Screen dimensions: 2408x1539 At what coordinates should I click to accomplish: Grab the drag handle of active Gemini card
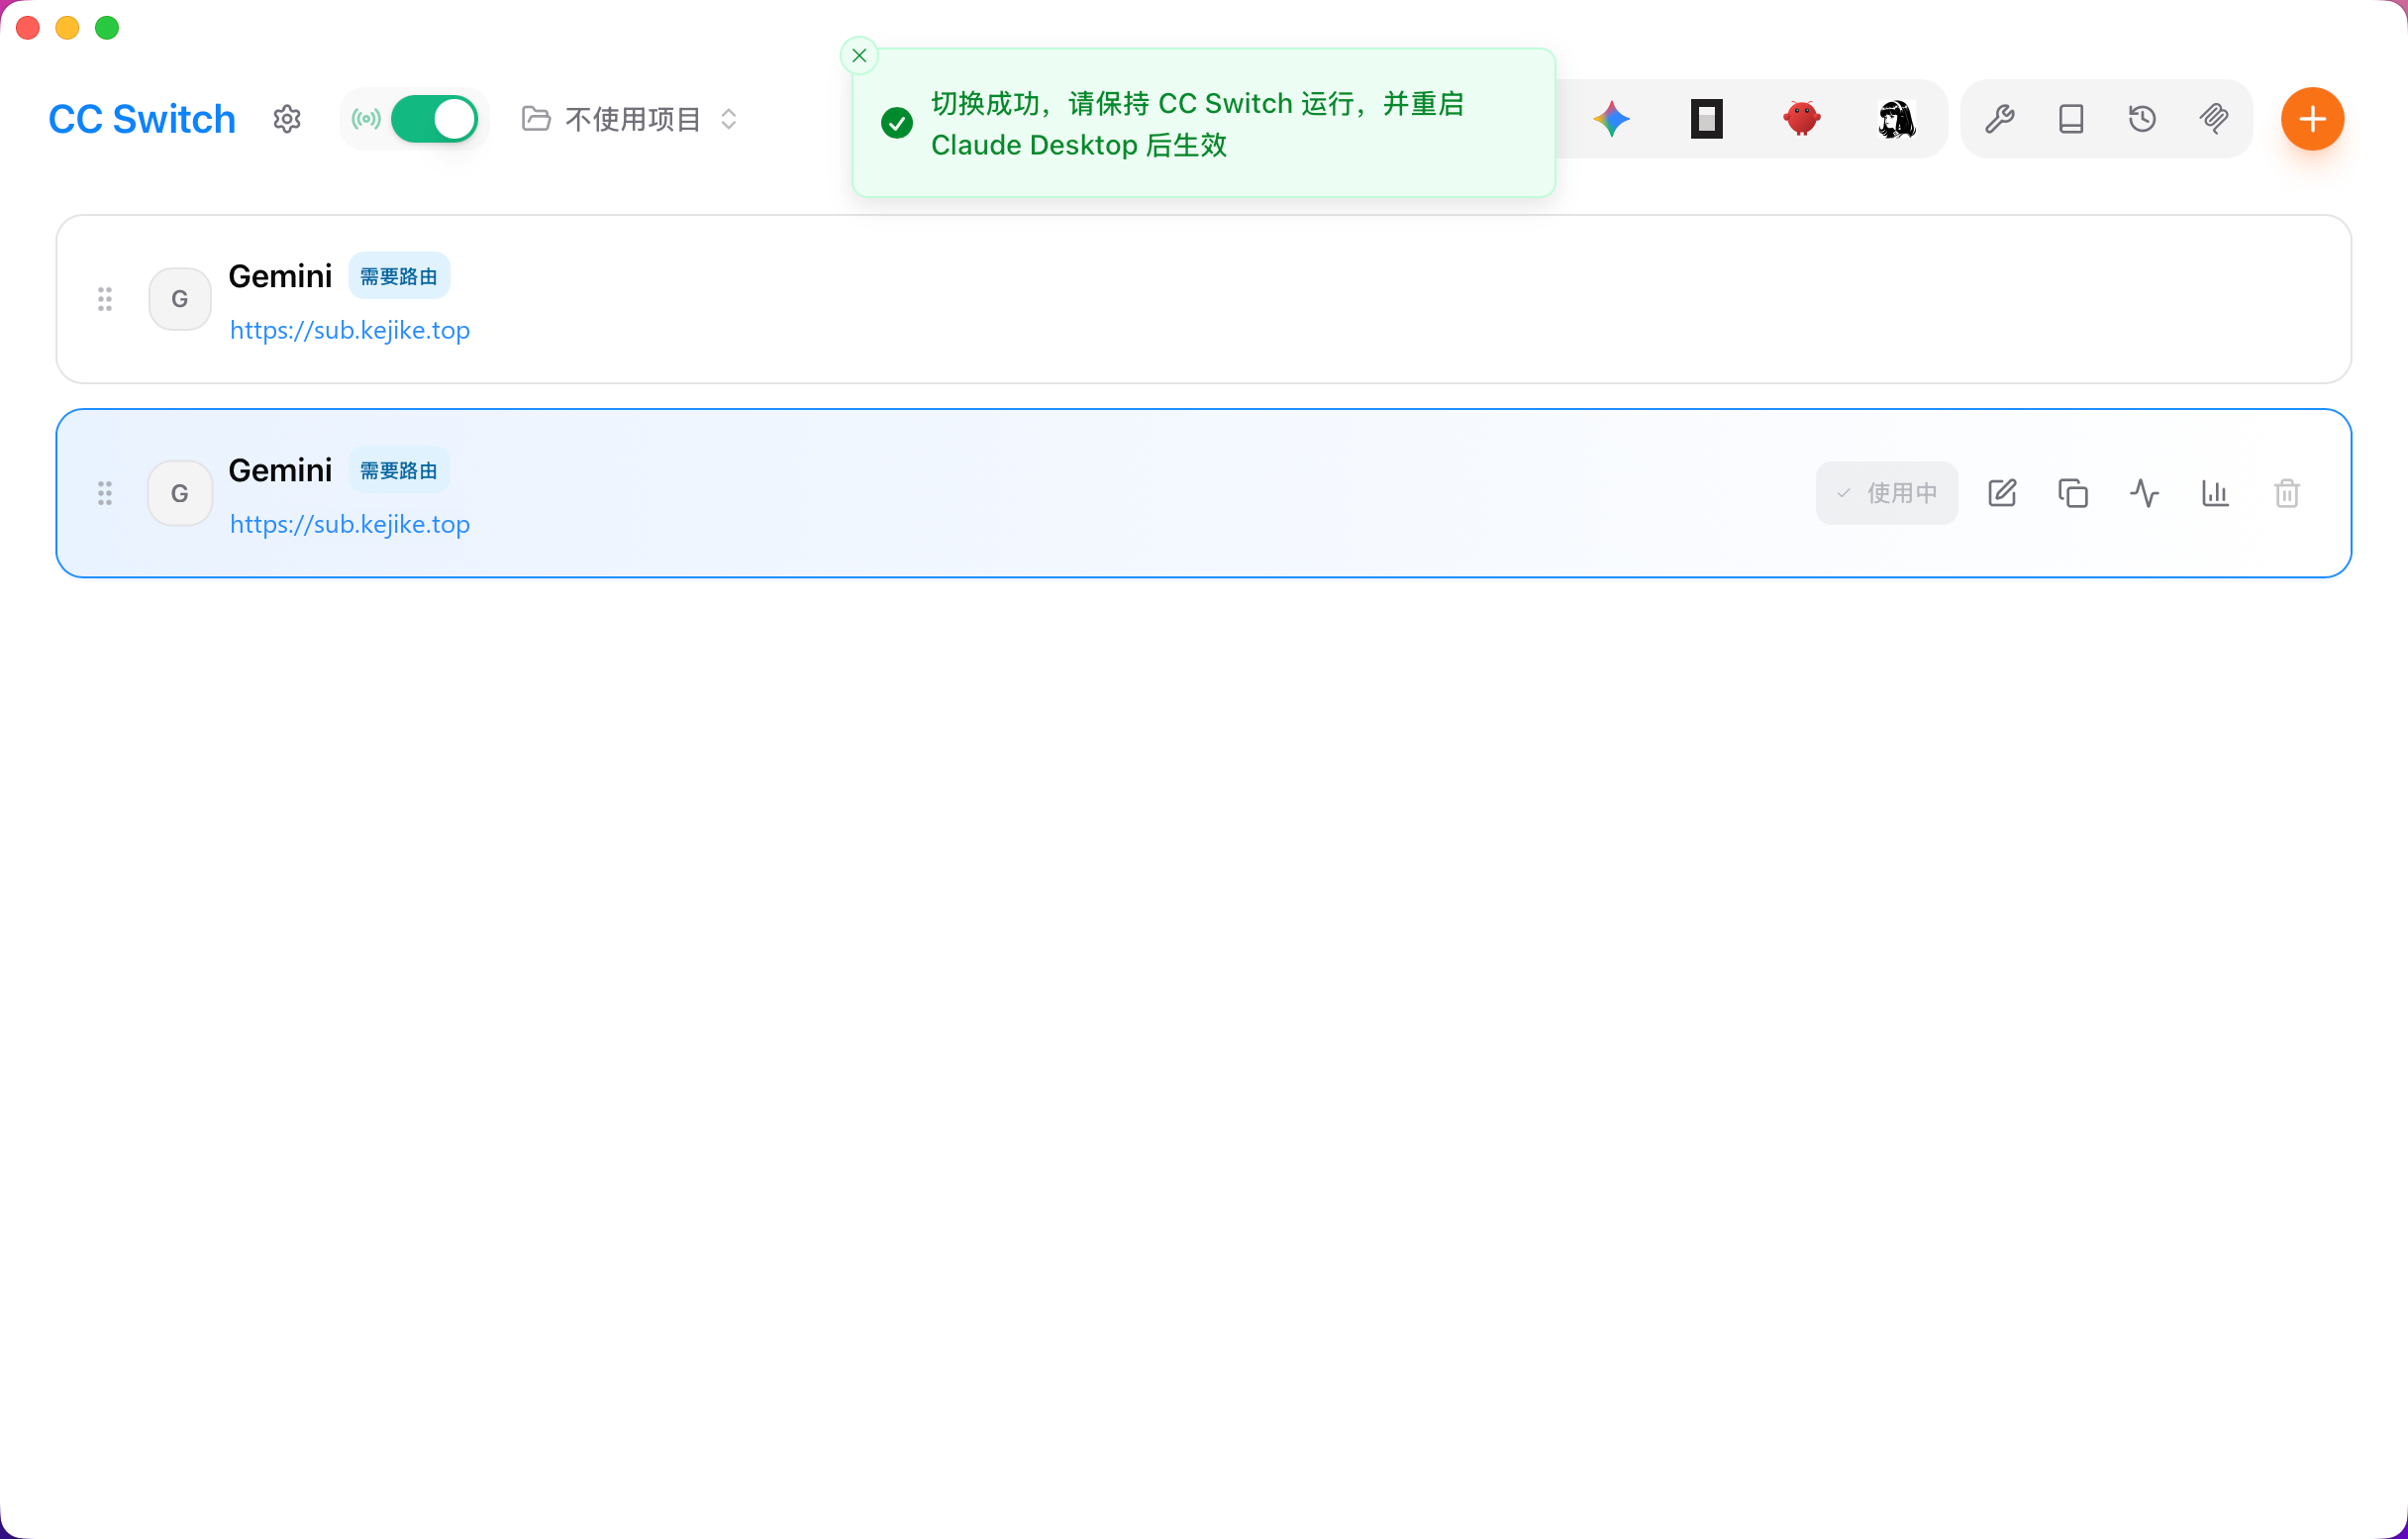pos(105,493)
